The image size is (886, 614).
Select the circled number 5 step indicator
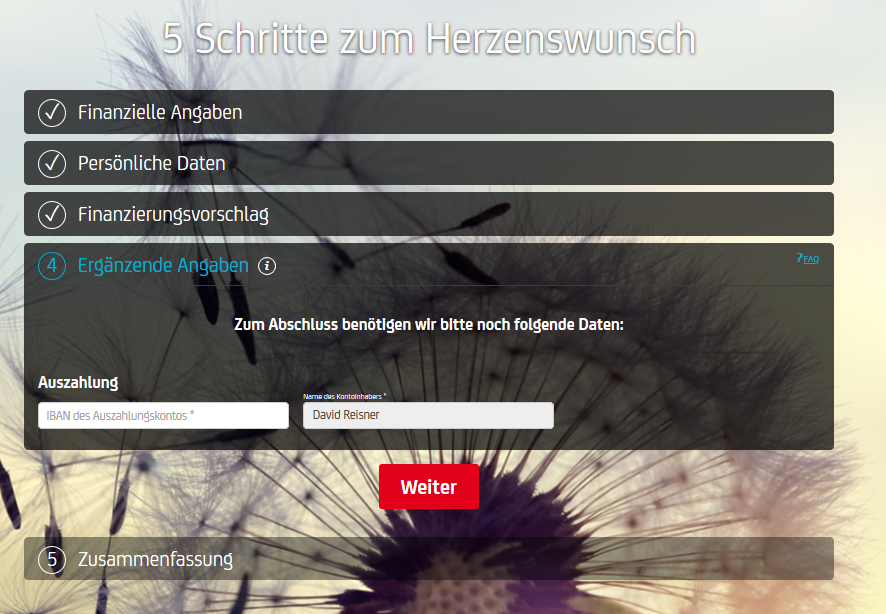point(52,558)
